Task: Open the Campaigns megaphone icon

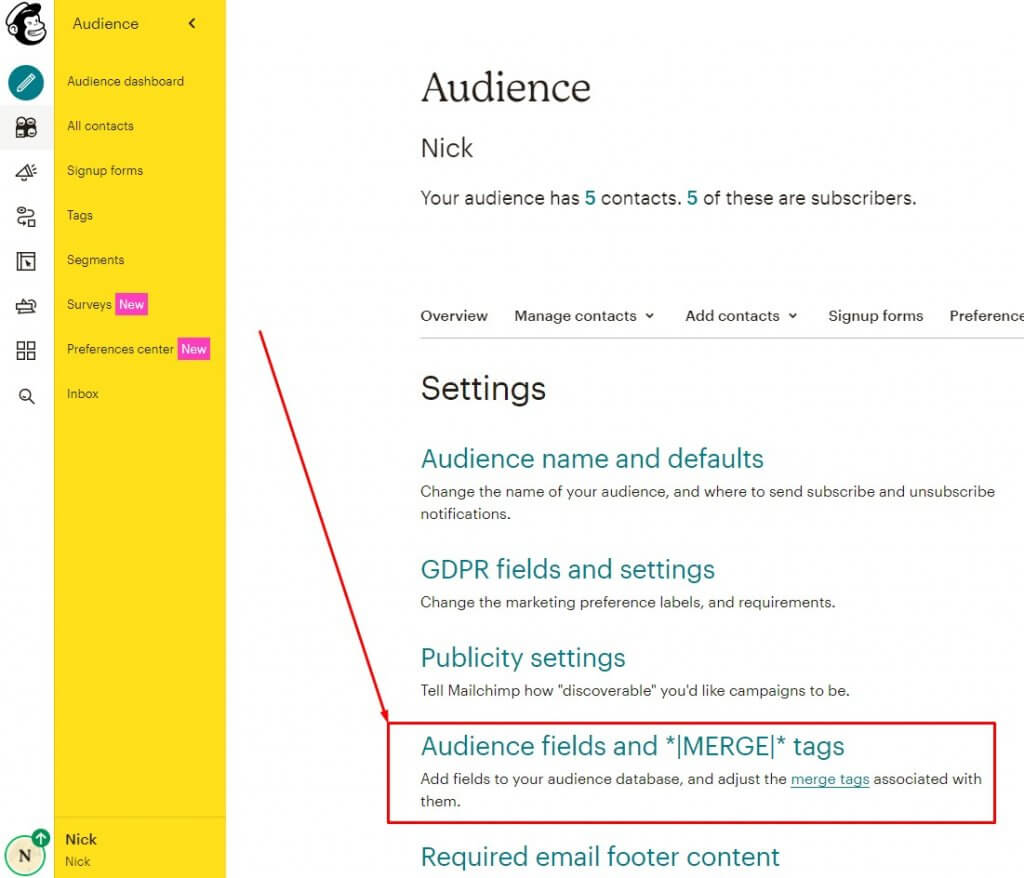Action: tap(26, 172)
